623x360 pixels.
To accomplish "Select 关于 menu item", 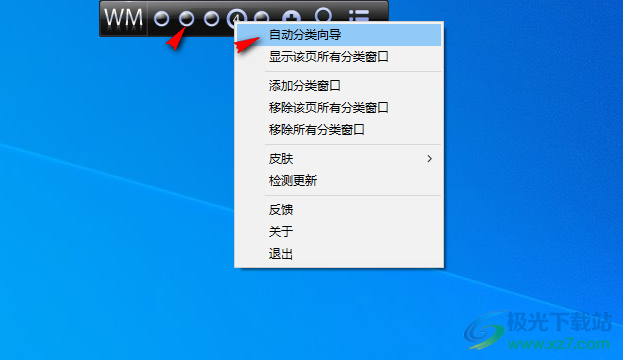I will pos(339,232).
